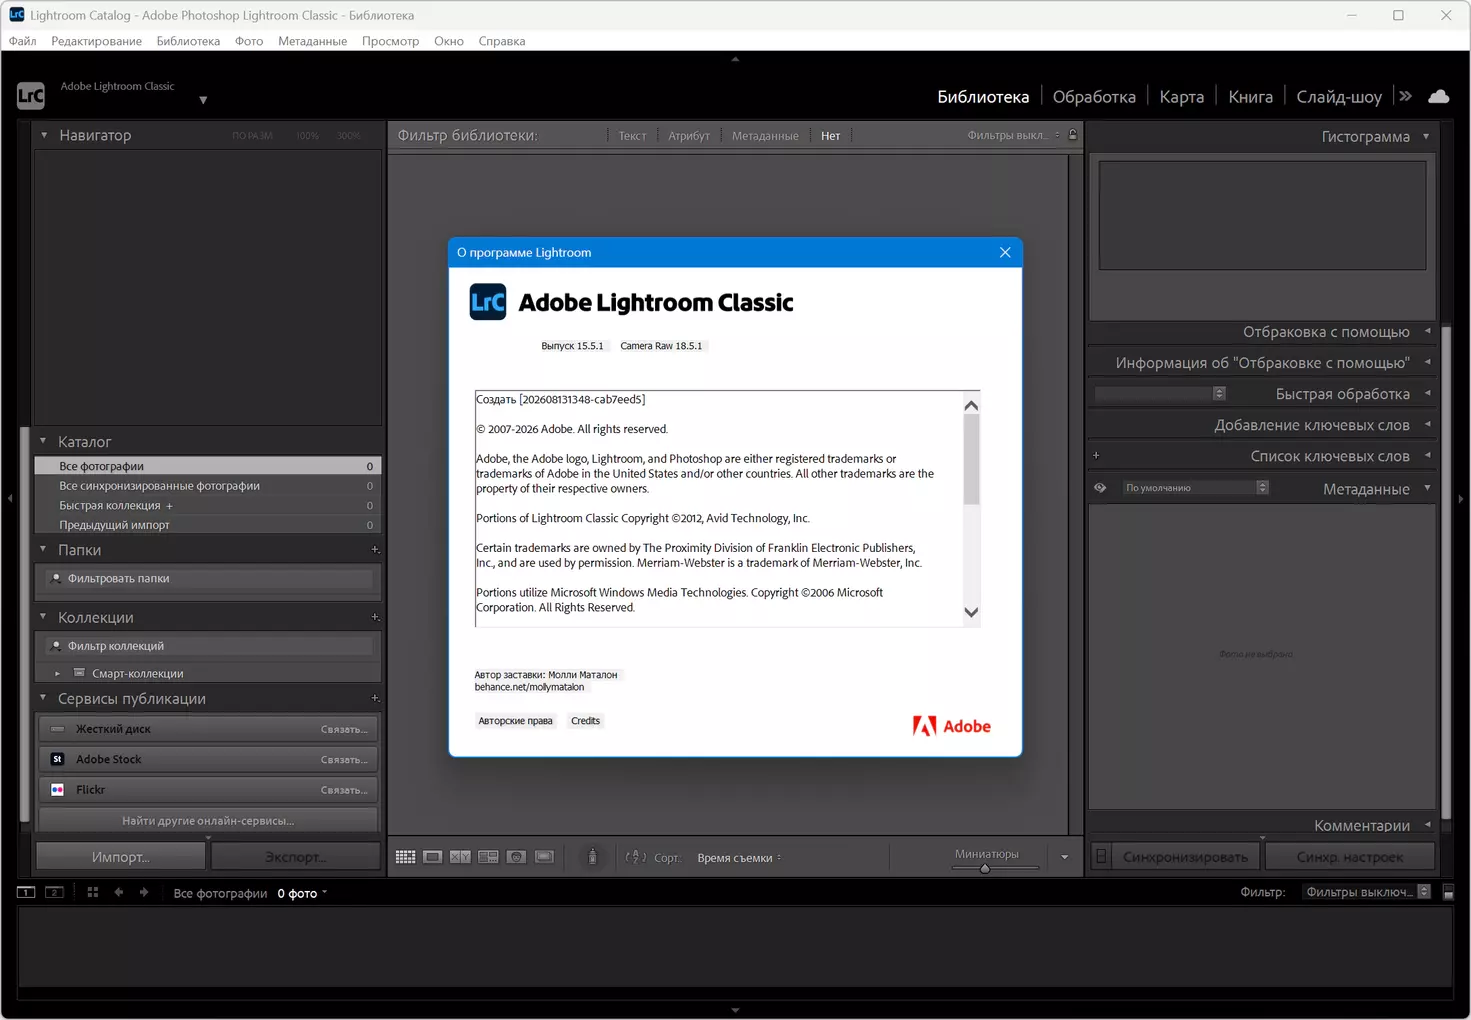
Task: Create collection using plus in Коллекции panel
Action: tap(375, 617)
